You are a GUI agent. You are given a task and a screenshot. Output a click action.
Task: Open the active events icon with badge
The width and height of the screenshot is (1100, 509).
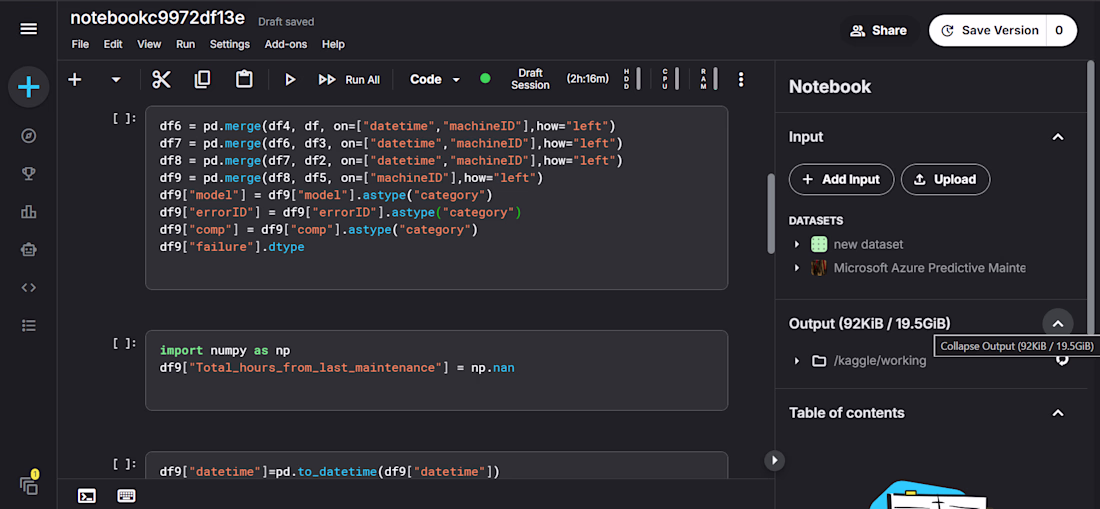pos(29,484)
